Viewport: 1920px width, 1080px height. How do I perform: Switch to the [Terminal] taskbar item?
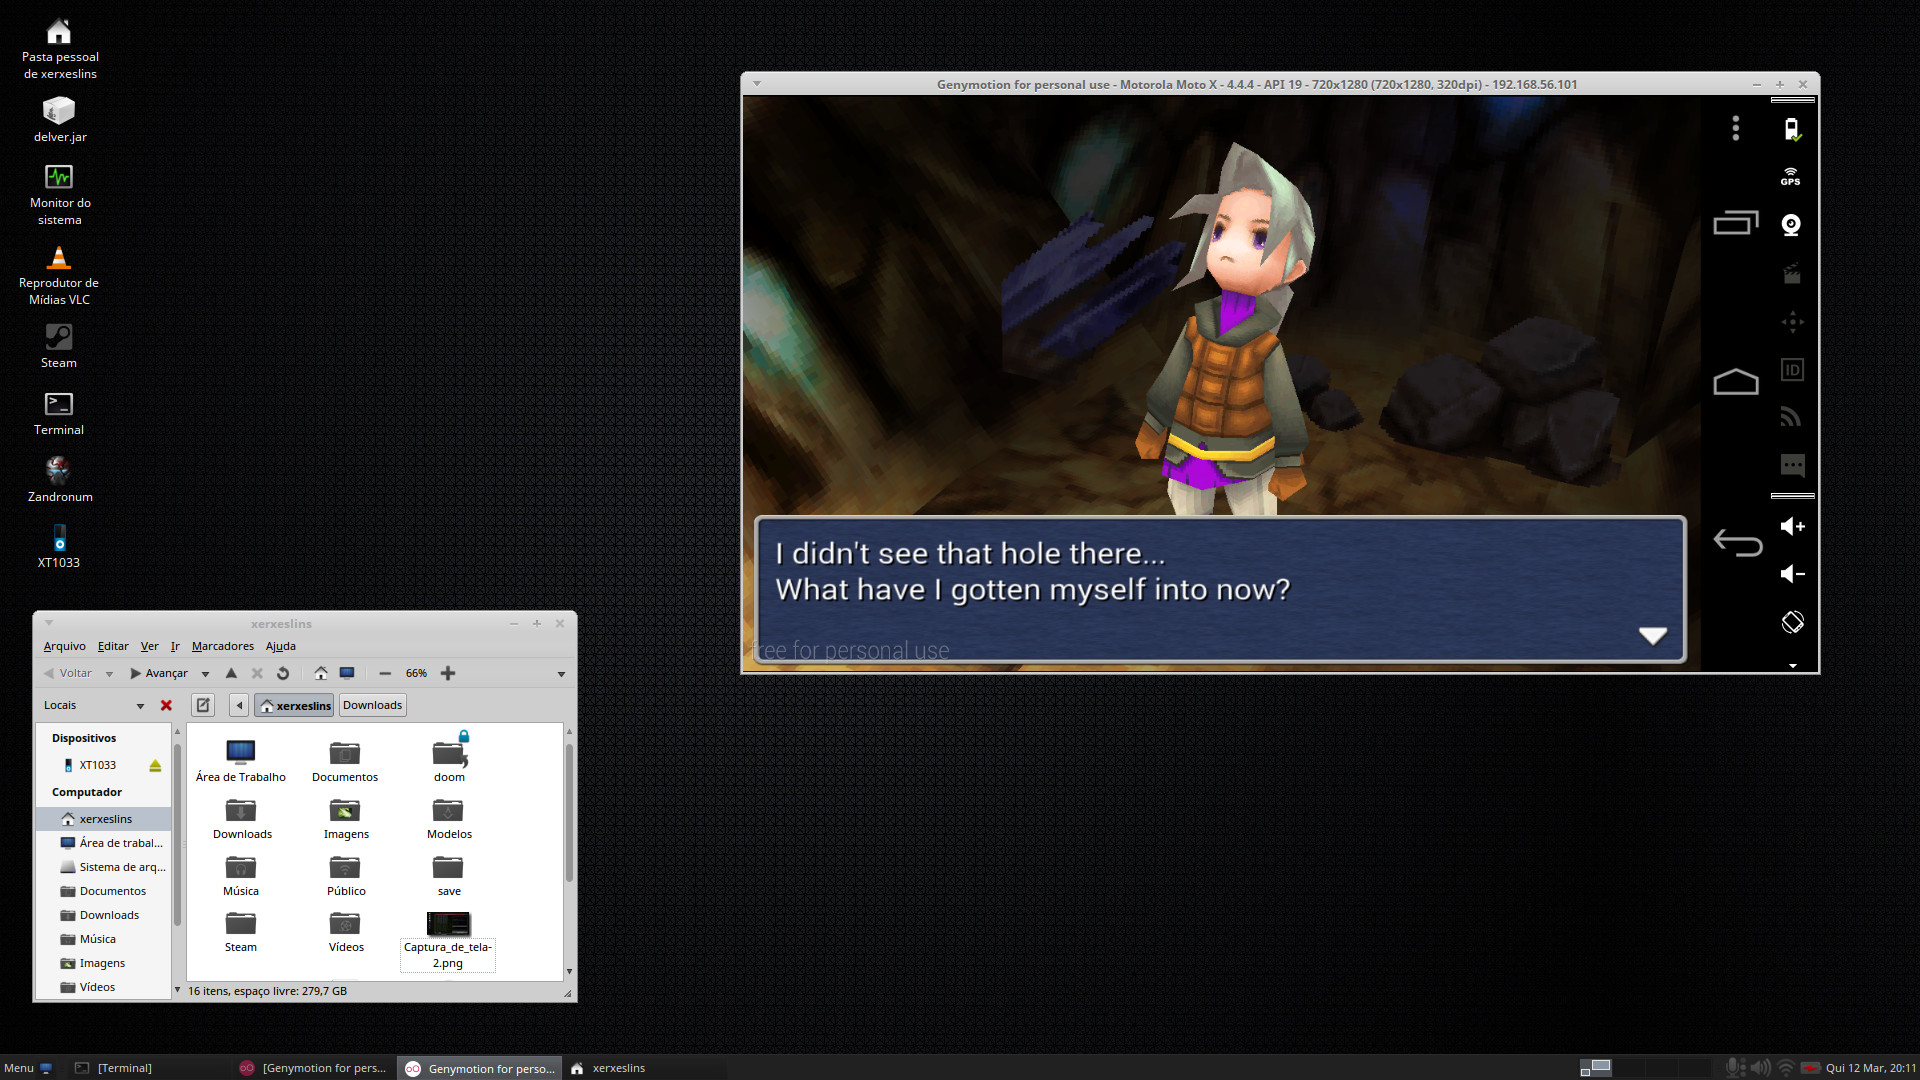pyautogui.click(x=114, y=1068)
